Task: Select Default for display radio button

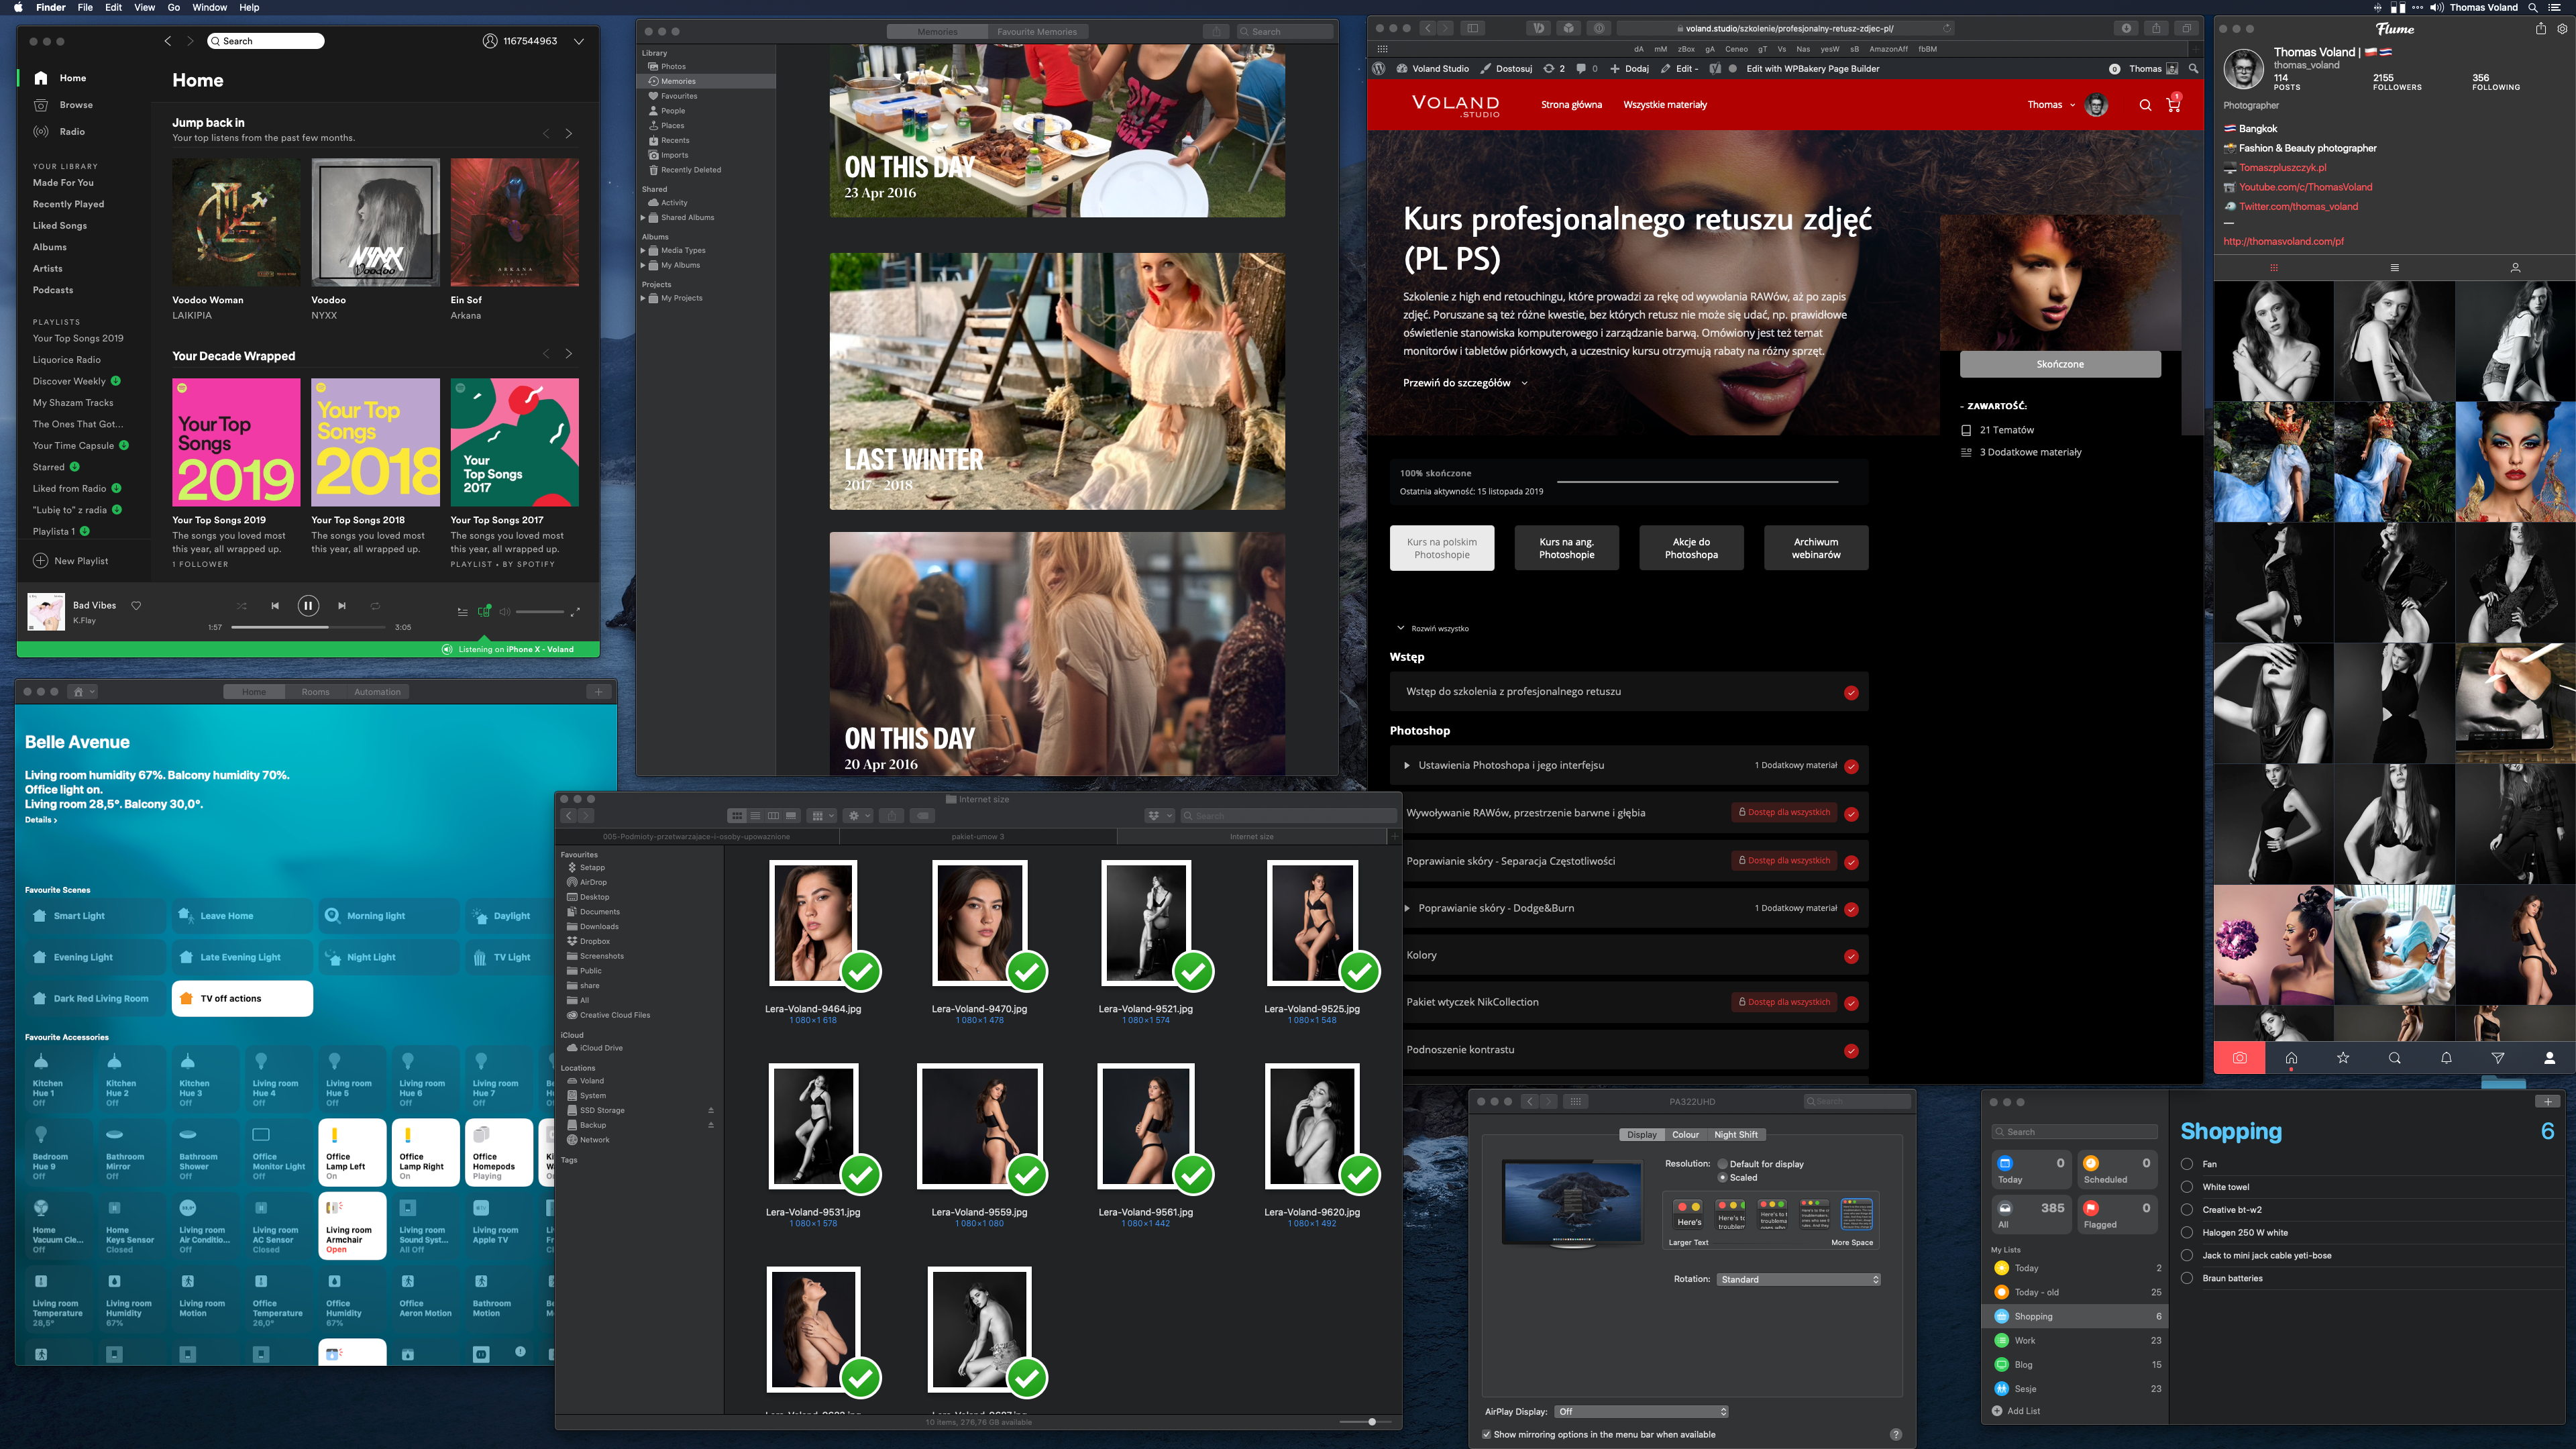Action: pyautogui.click(x=1722, y=1164)
